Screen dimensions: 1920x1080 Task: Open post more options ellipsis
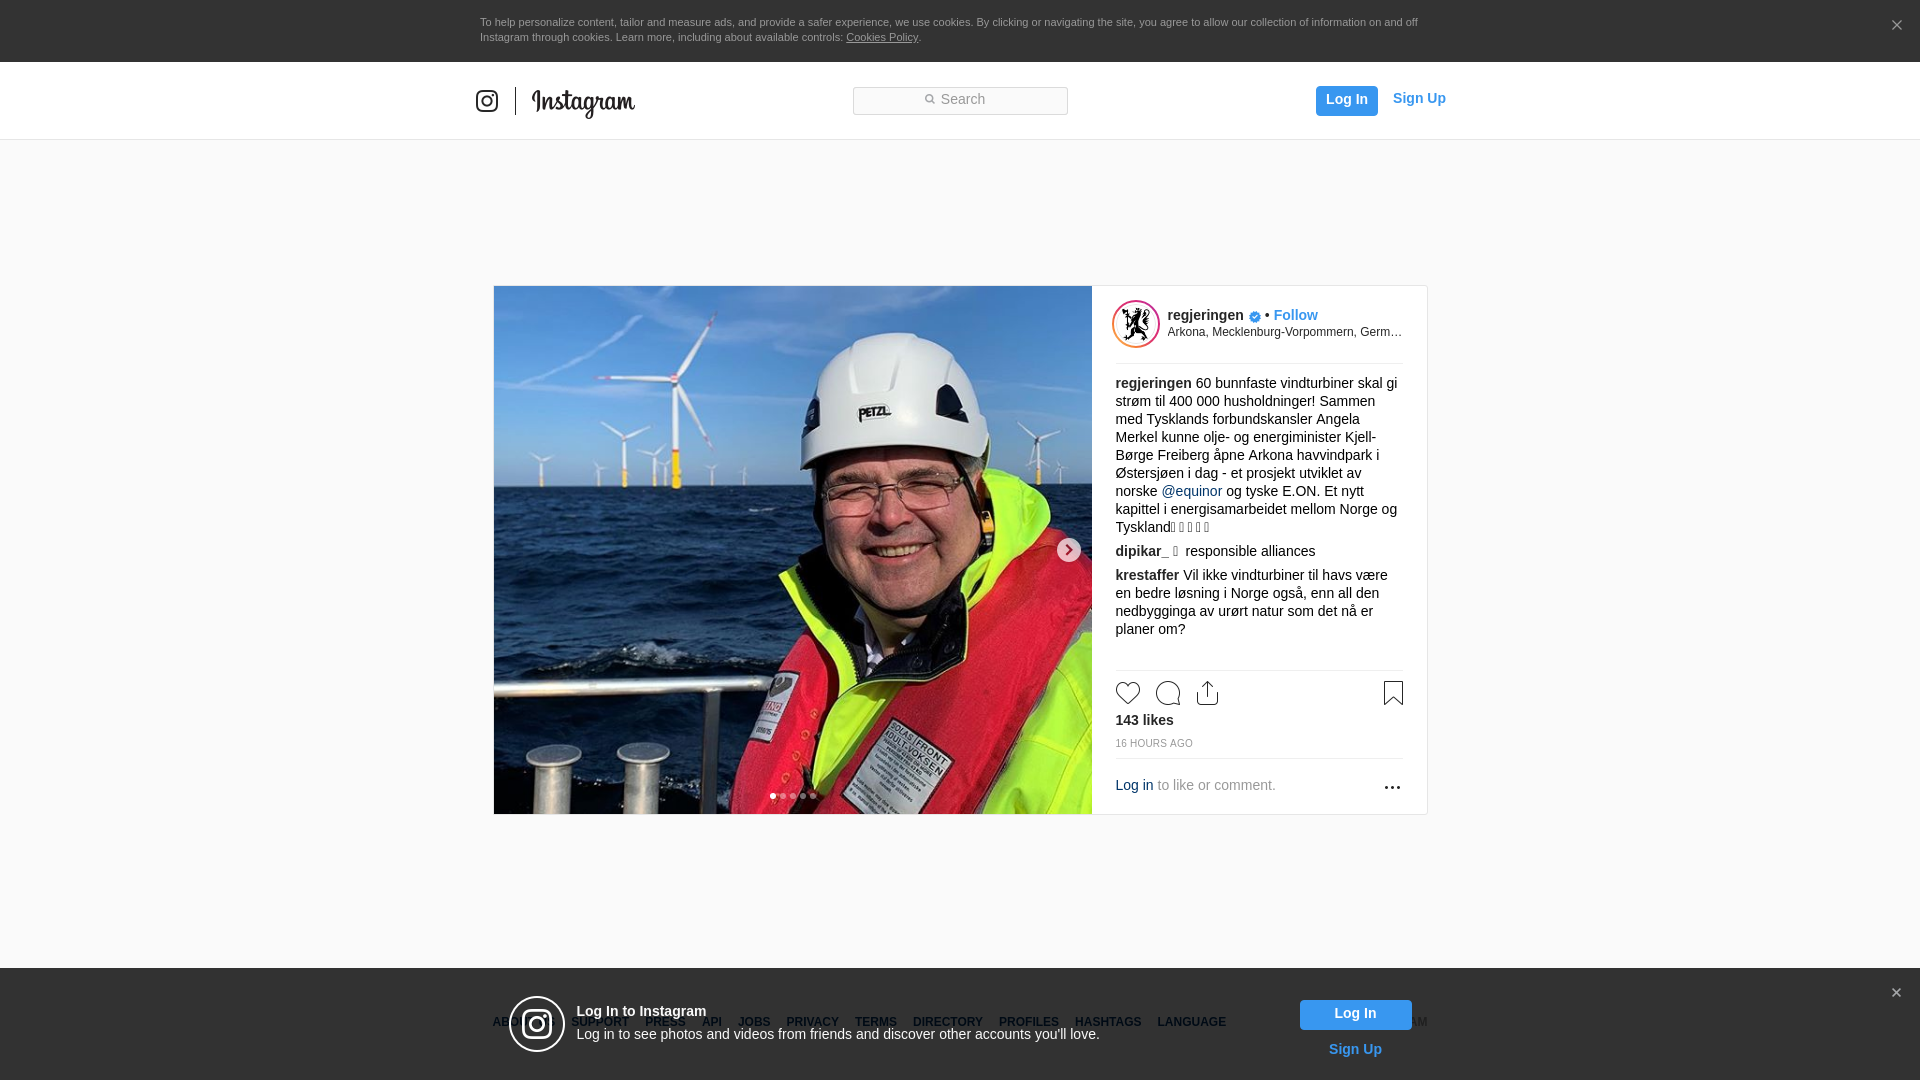click(1392, 788)
